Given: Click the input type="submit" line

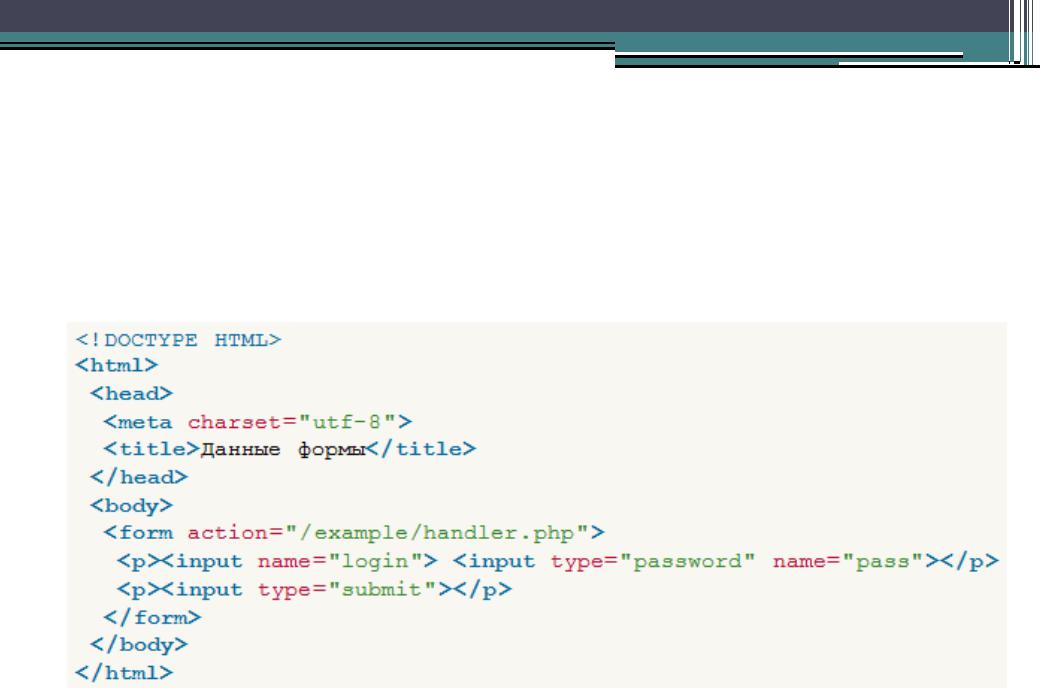Looking at the screenshot, I should coord(314,589).
